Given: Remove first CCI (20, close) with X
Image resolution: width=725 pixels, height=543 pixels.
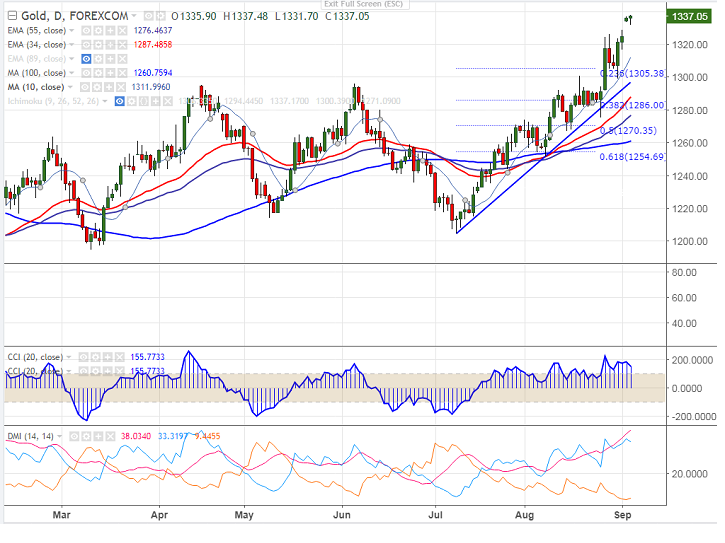Looking at the screenshot, I should pyautogui.click(x=119, y=357).
